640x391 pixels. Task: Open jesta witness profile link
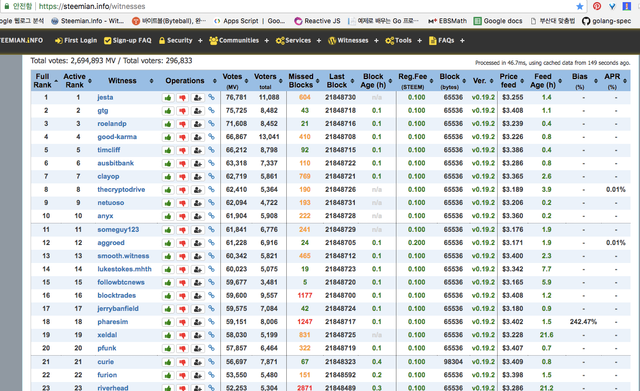pyautogui.click(x=105, y=97)
